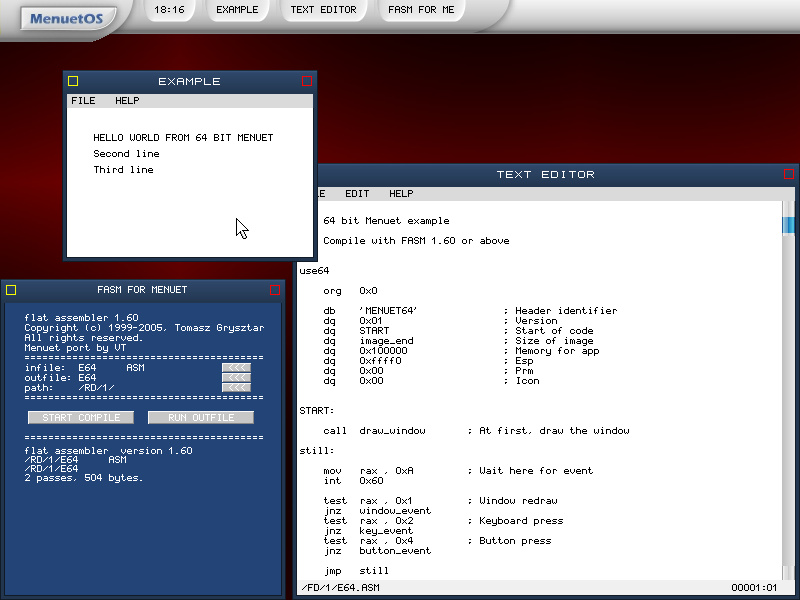
Task: Switch to EXAMPLE via its taskbar button
Action: click(x=237, y=10)
